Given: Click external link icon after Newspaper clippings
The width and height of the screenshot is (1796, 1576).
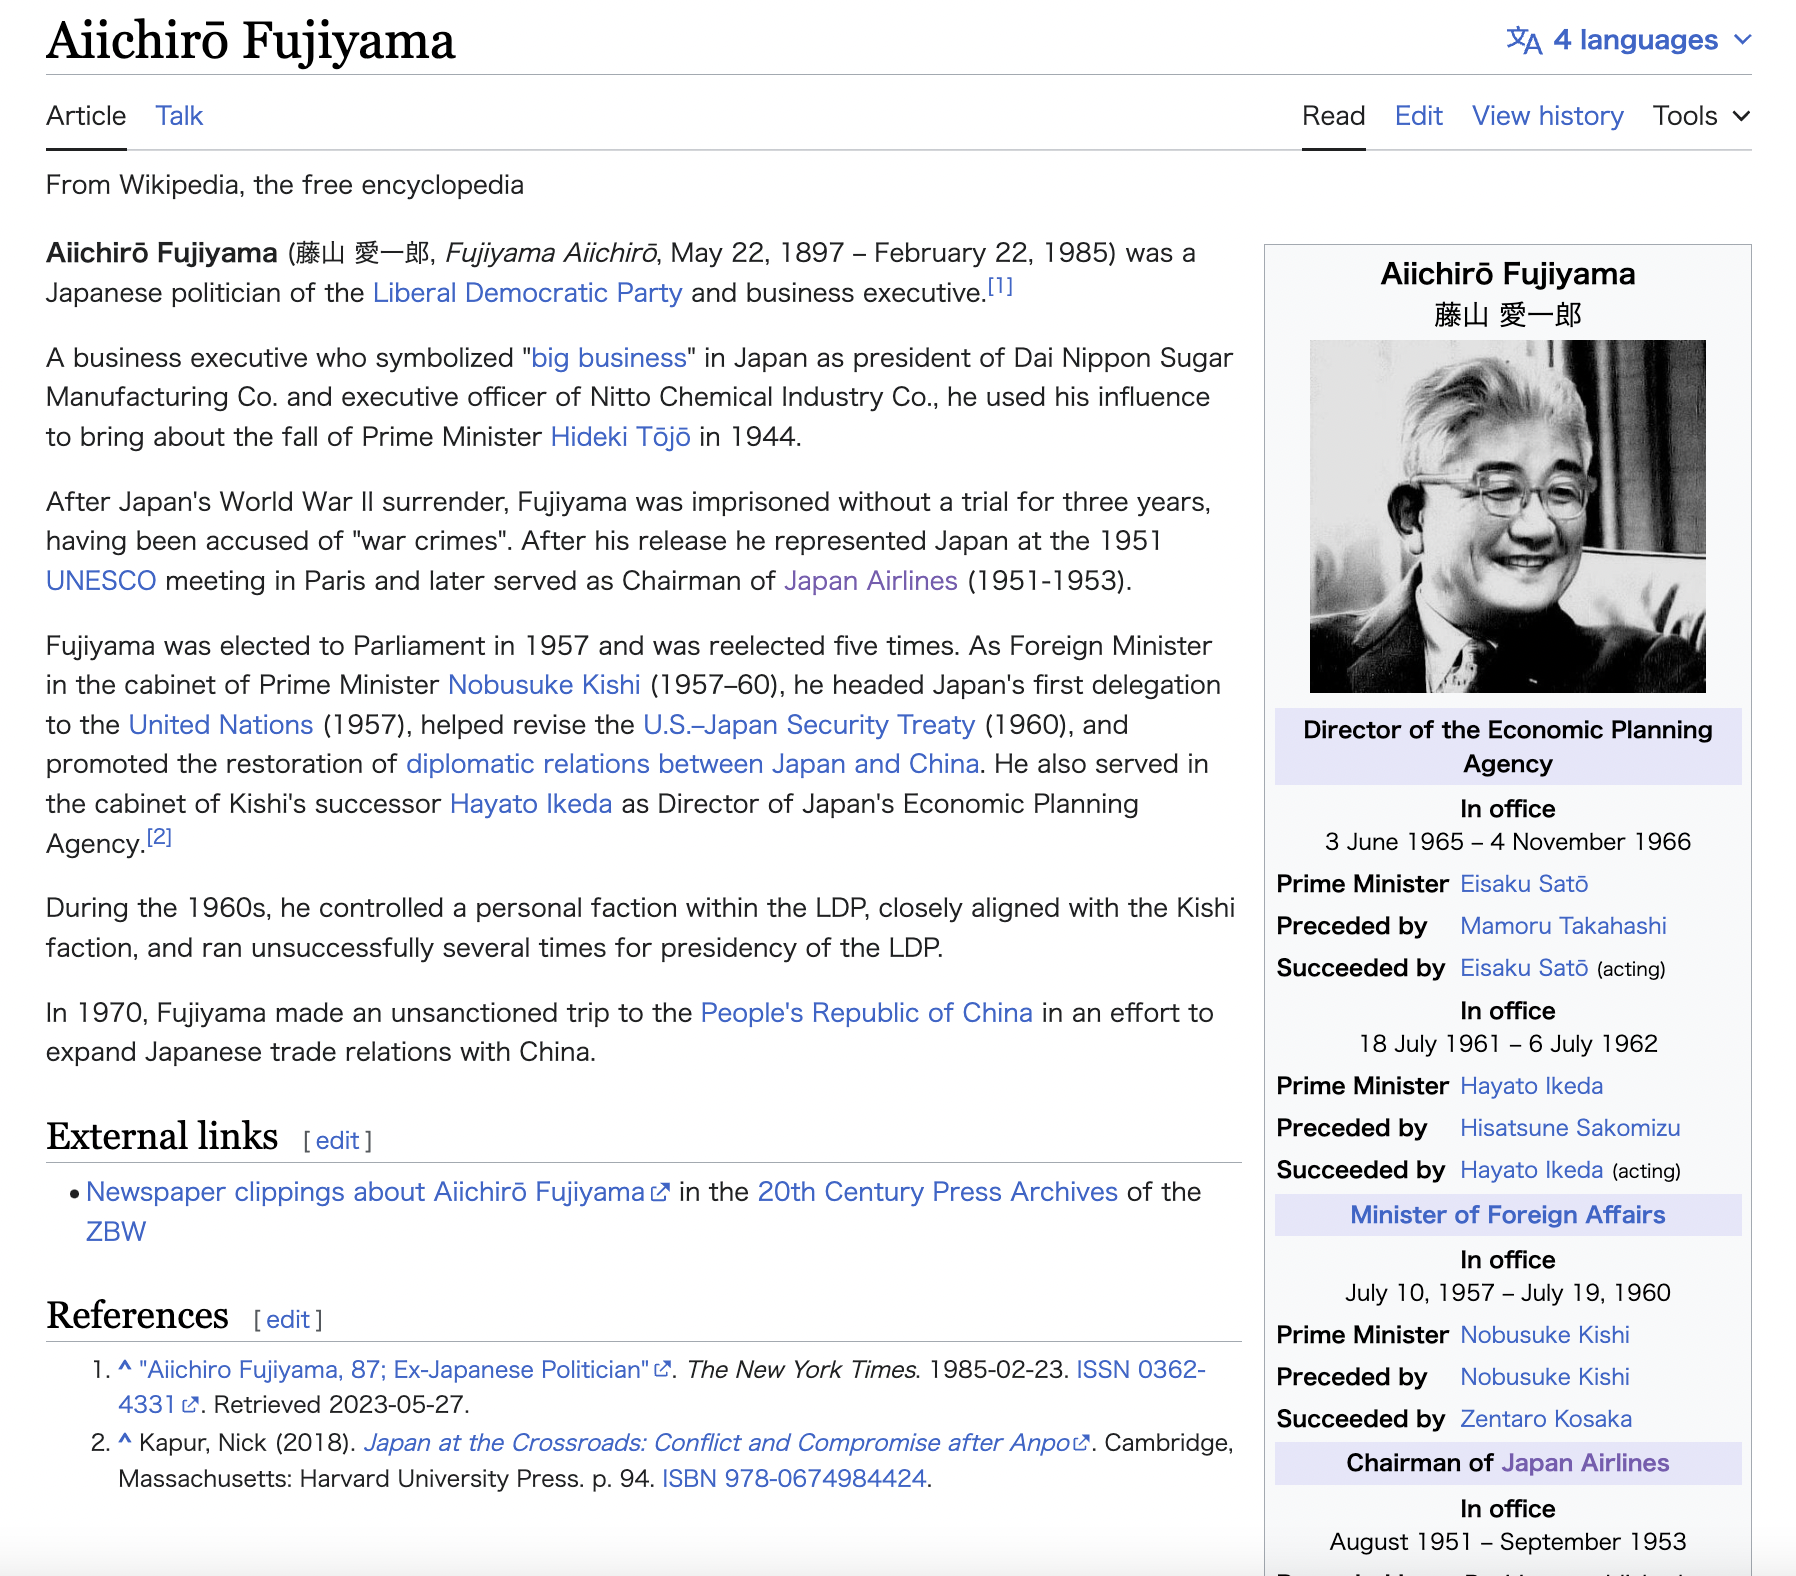Looking at the screenshot, I should tap(660, 1193).
